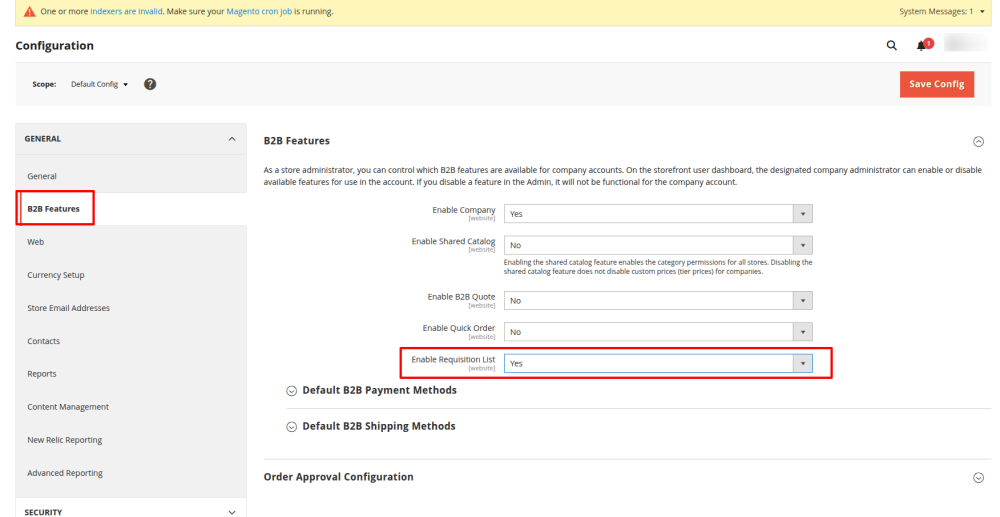Click the scope help question mark icon
The image size is (1000, 517).
click(x=150, y=84)
